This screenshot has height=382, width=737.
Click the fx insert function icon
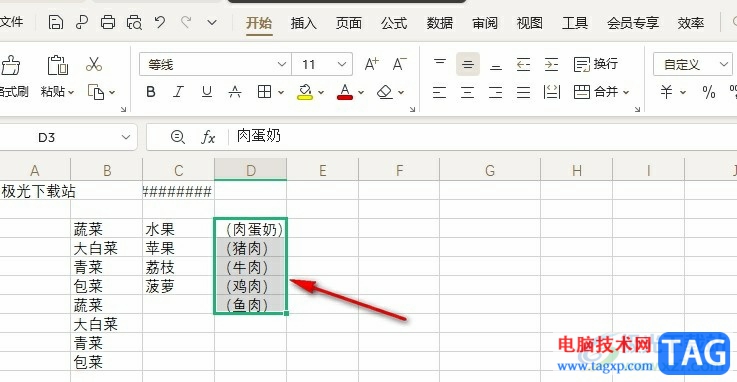(x=208, y=137)
